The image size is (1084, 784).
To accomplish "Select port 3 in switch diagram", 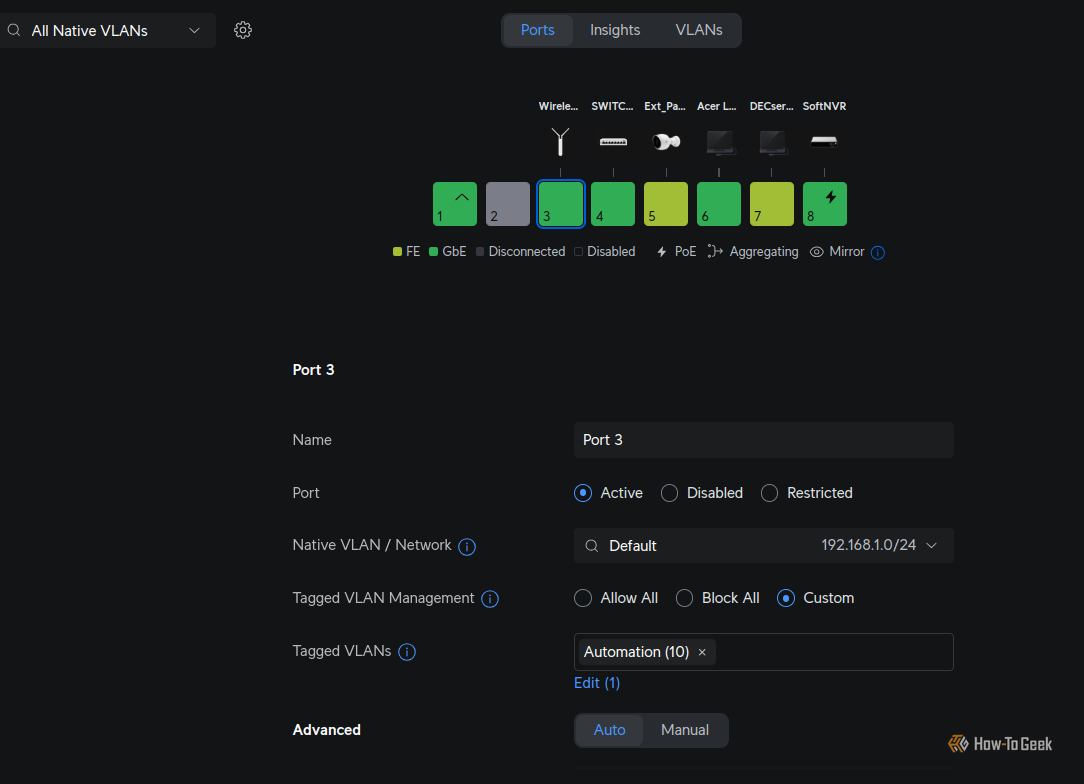I will coord(561,204).
